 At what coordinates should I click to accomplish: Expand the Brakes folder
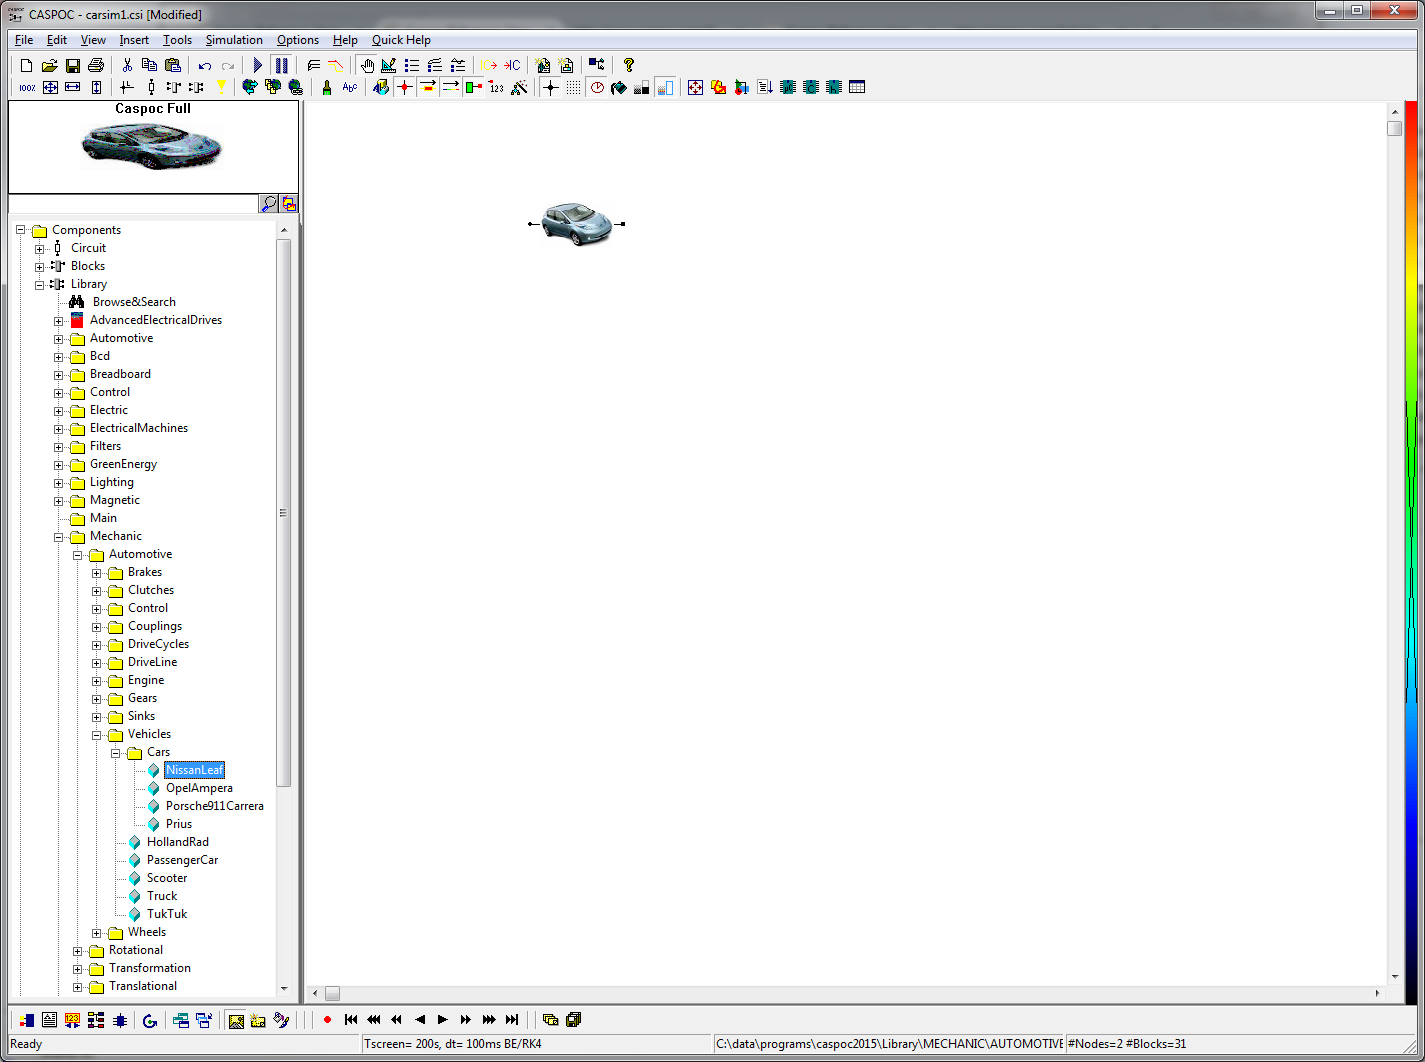click(x=96, y=573)
